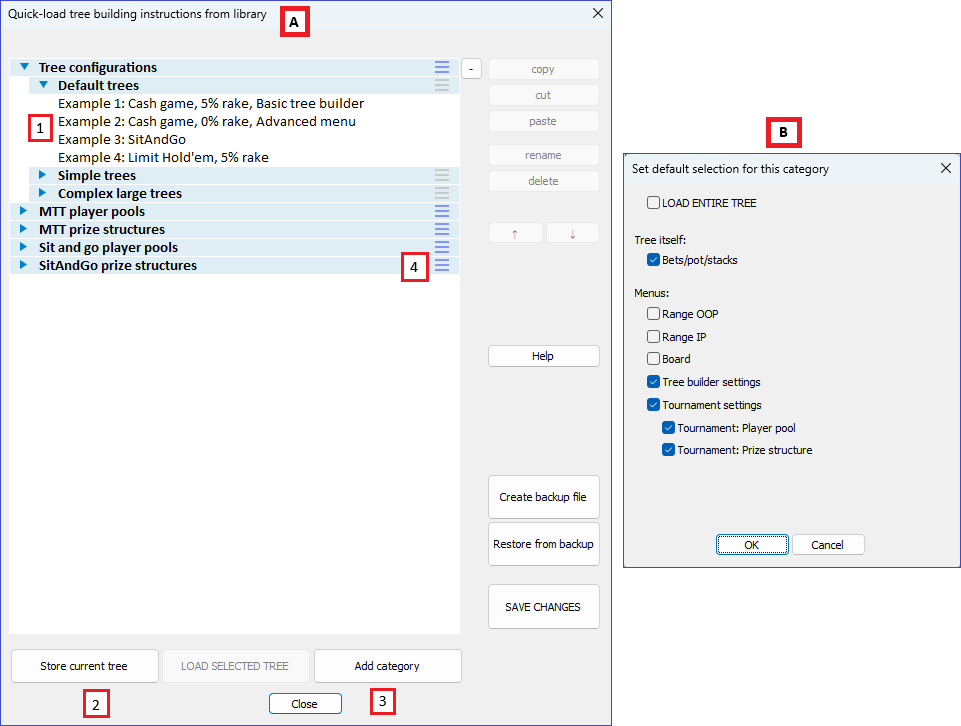Image resolution: width=961 pixels, height=726 pixels.
Task: Click the up arrow to move item upward
Action: tap(515, 232)
